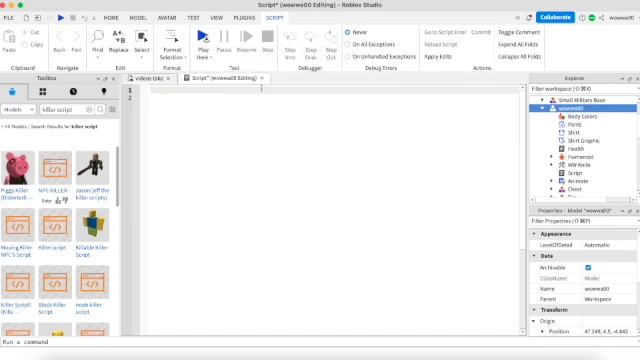Switch to the VIEW ribbon tab

pyautogui.click(x=216, y=18)
